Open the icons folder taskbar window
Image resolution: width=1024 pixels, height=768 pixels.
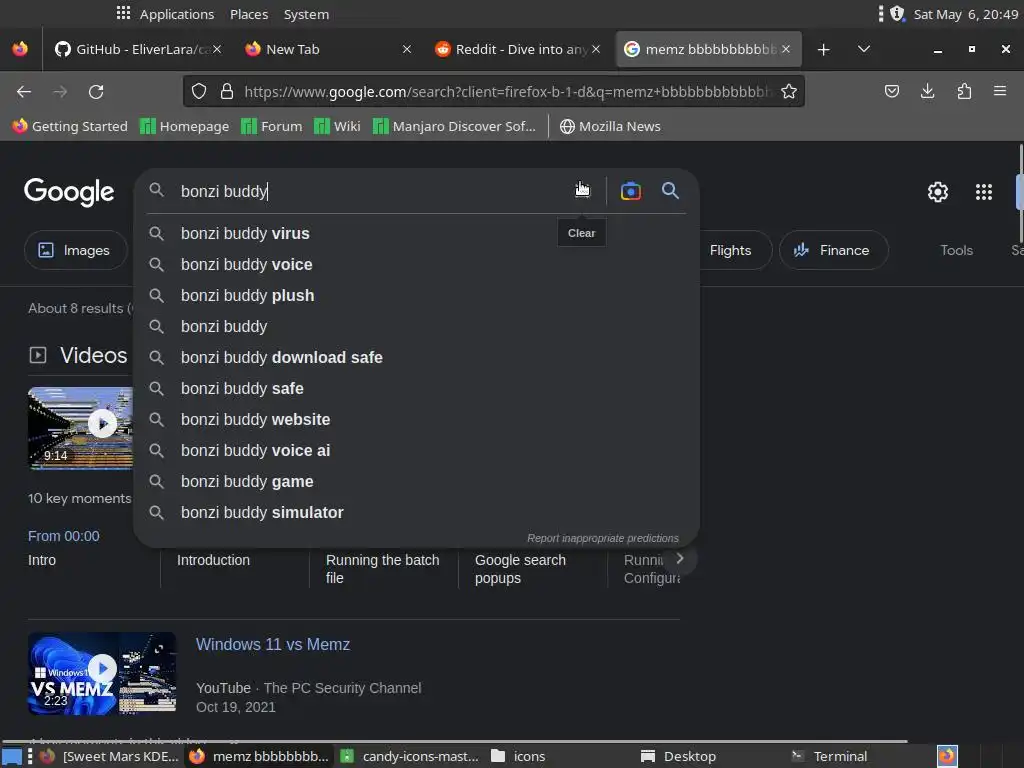[519, 756]
